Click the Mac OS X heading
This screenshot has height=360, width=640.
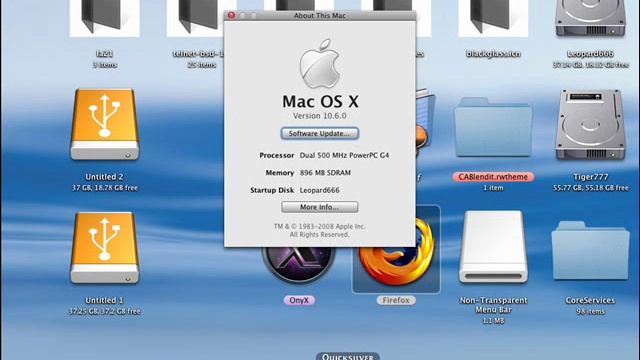(x=320, y=101)
